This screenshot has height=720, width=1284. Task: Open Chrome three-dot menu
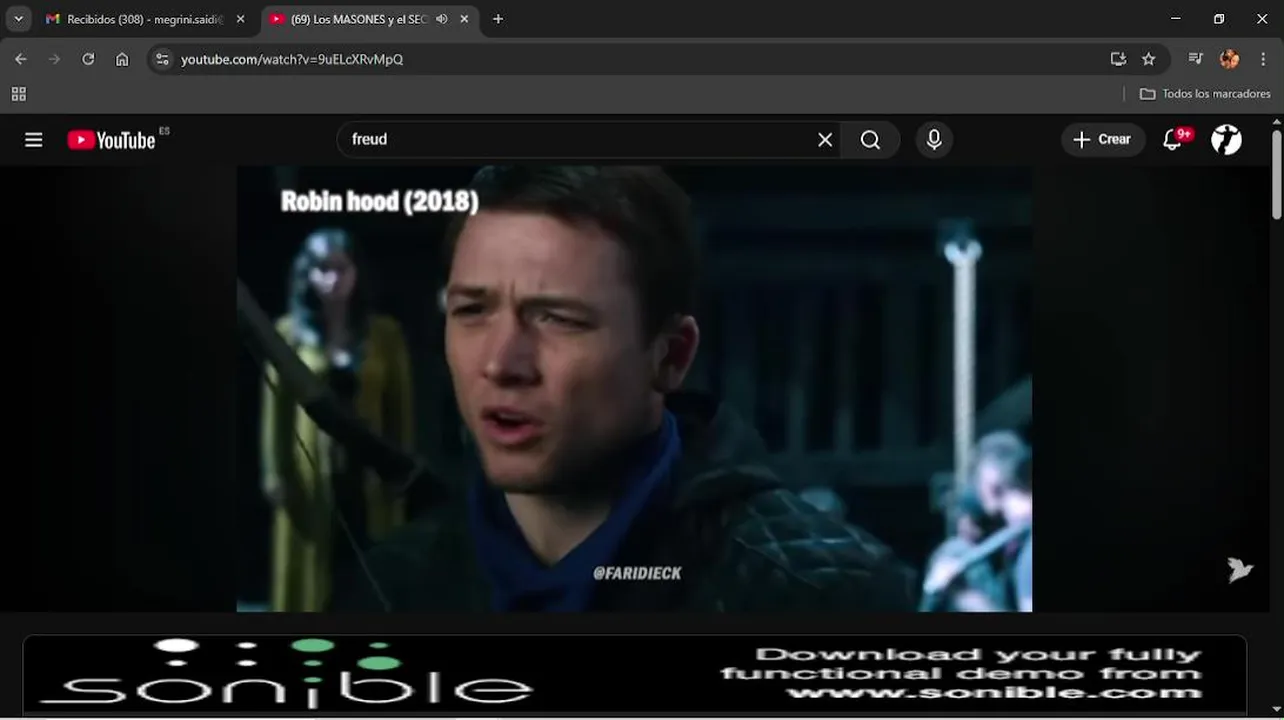1264,59
